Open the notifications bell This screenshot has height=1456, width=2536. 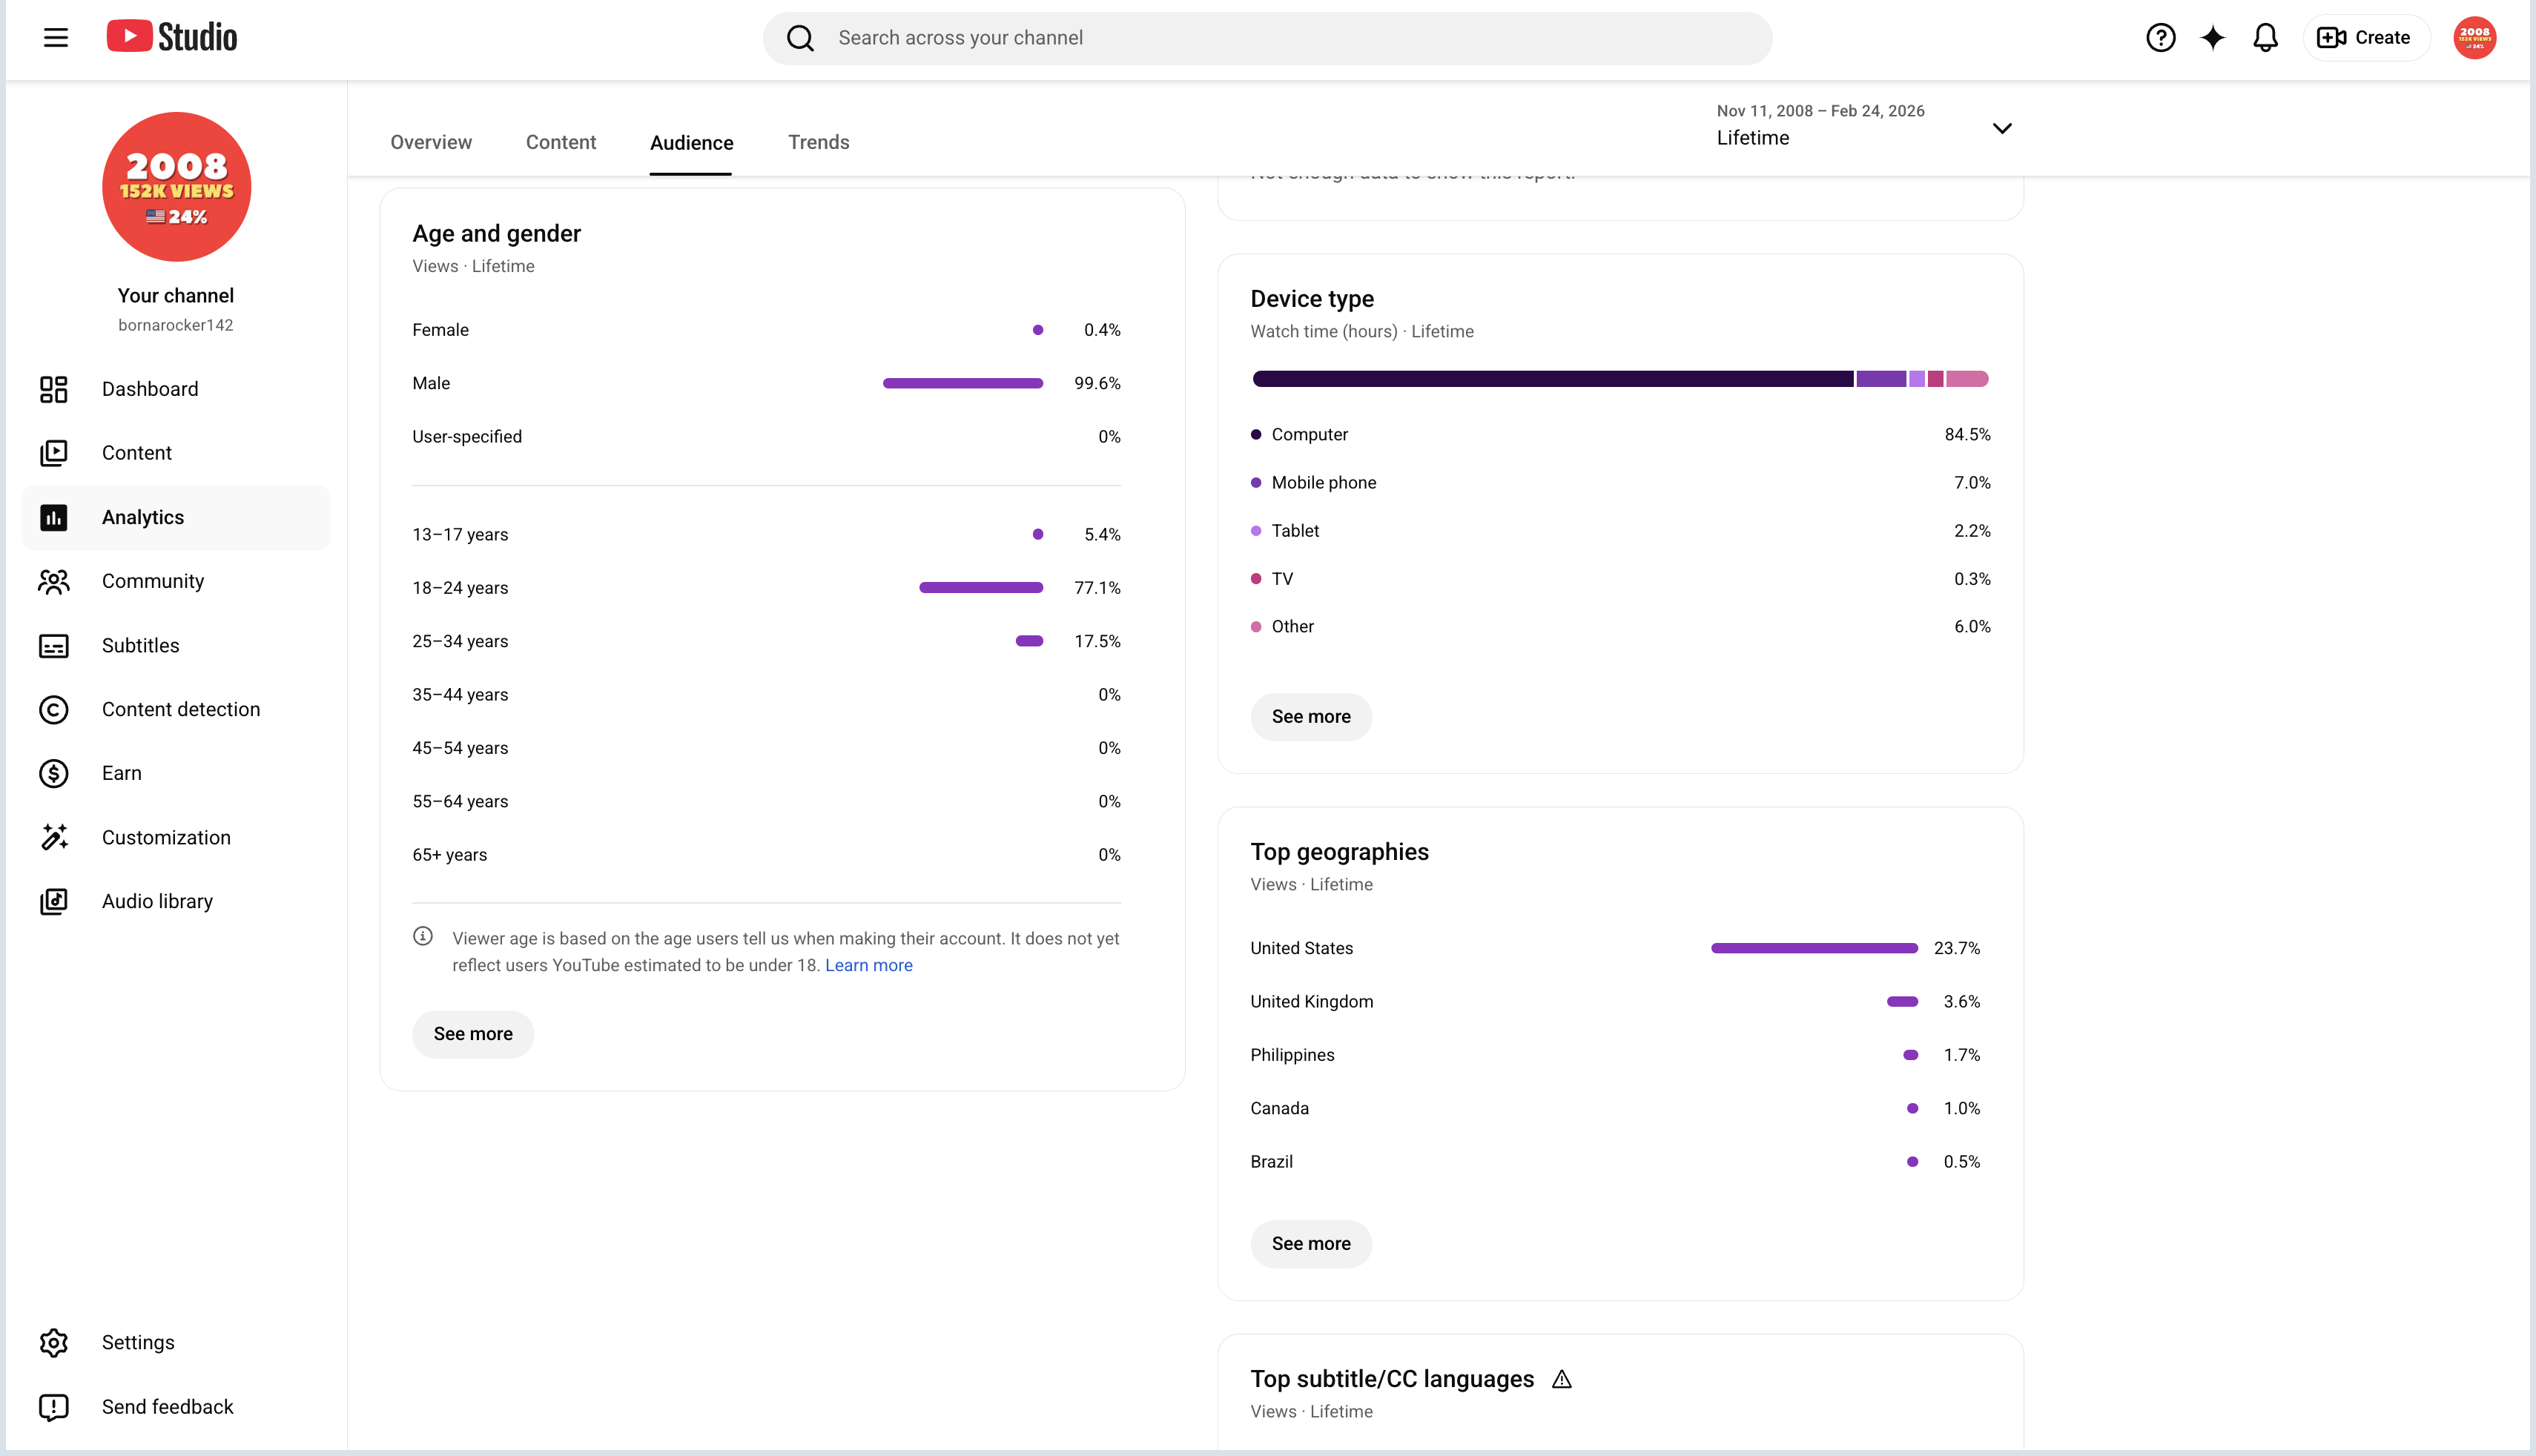tap(2265, 38)
